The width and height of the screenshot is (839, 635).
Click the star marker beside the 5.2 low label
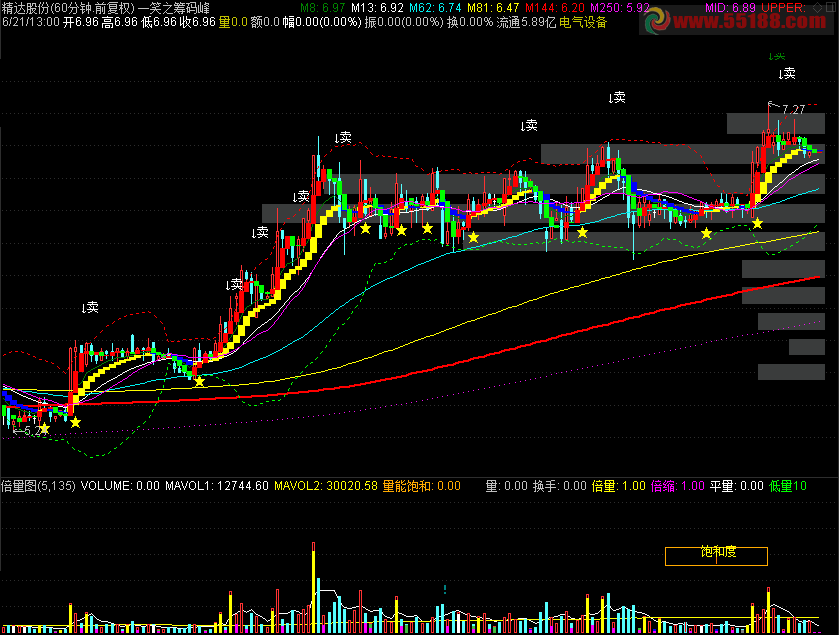(44, 429)
